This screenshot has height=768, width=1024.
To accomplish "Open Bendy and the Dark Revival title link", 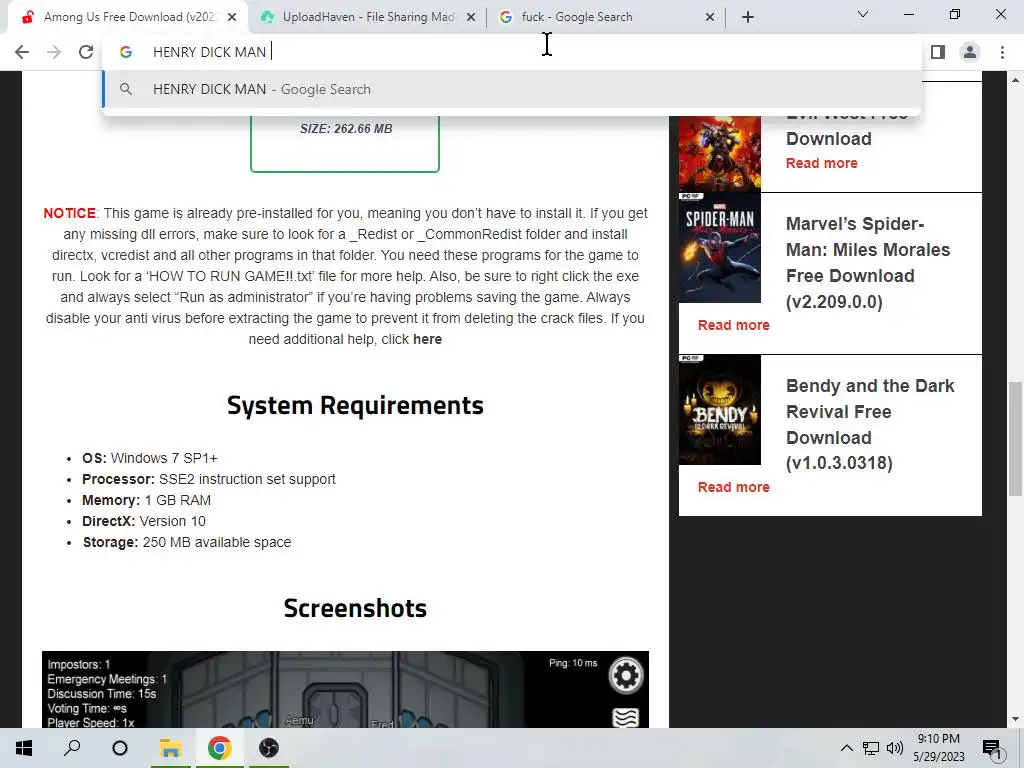I will pyautogui.click(x=870, y=424).
